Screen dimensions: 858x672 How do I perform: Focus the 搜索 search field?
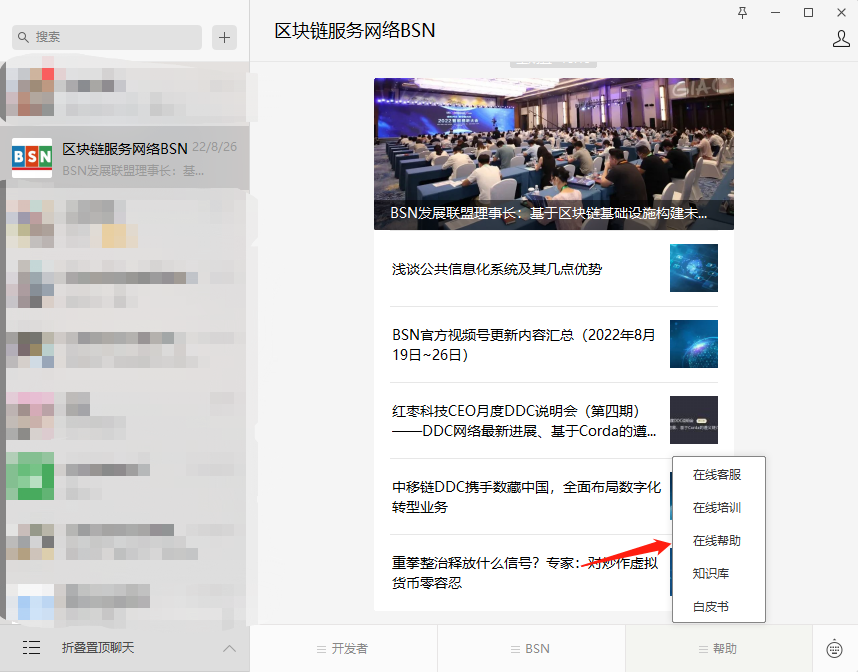[107, 37]
